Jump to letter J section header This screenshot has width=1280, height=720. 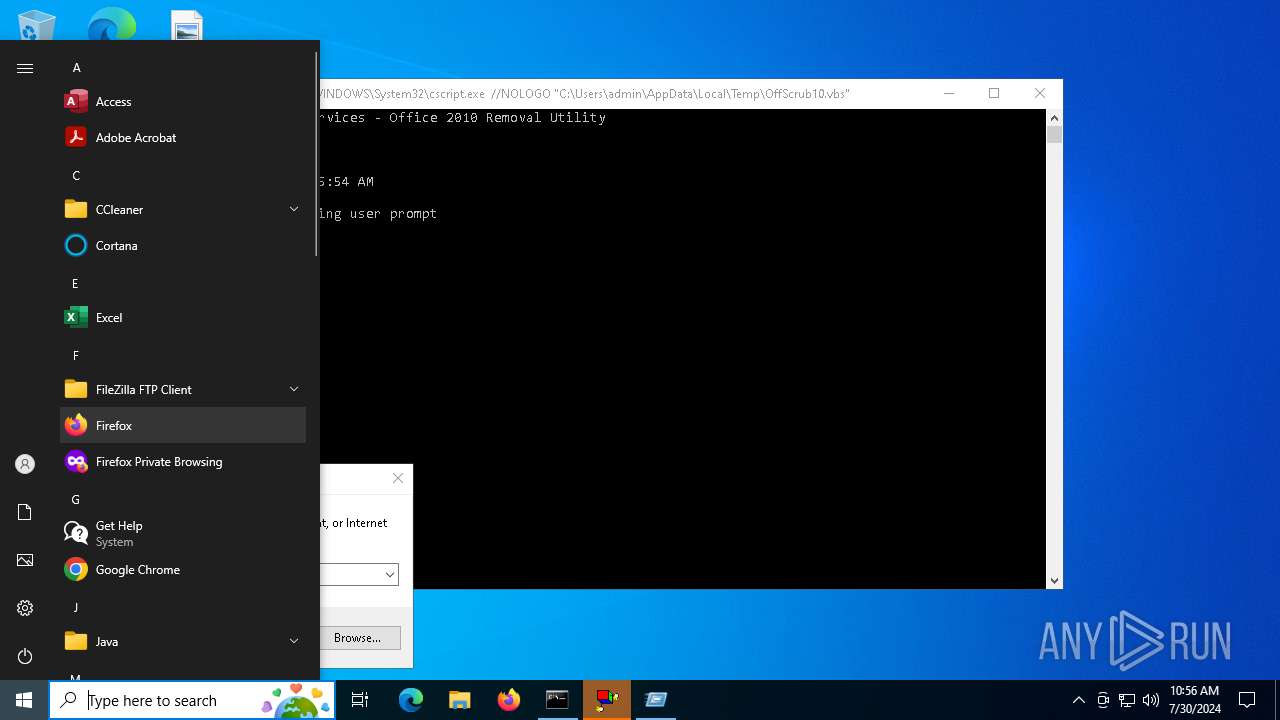click(x=75, y=607)
